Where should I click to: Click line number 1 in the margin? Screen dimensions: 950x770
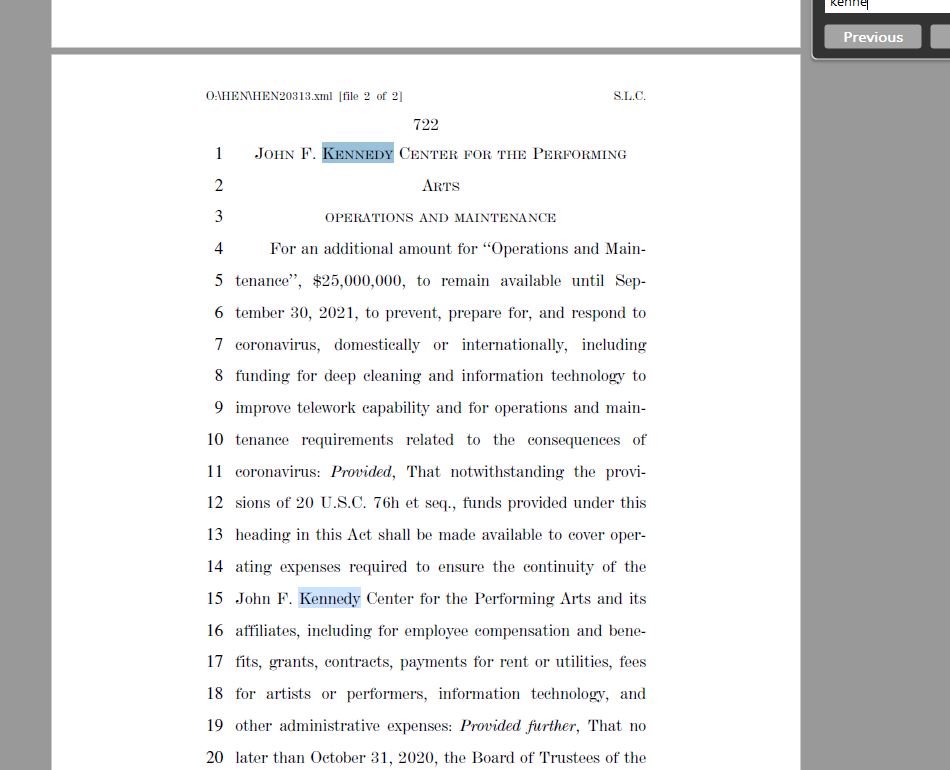coord(218,154)
